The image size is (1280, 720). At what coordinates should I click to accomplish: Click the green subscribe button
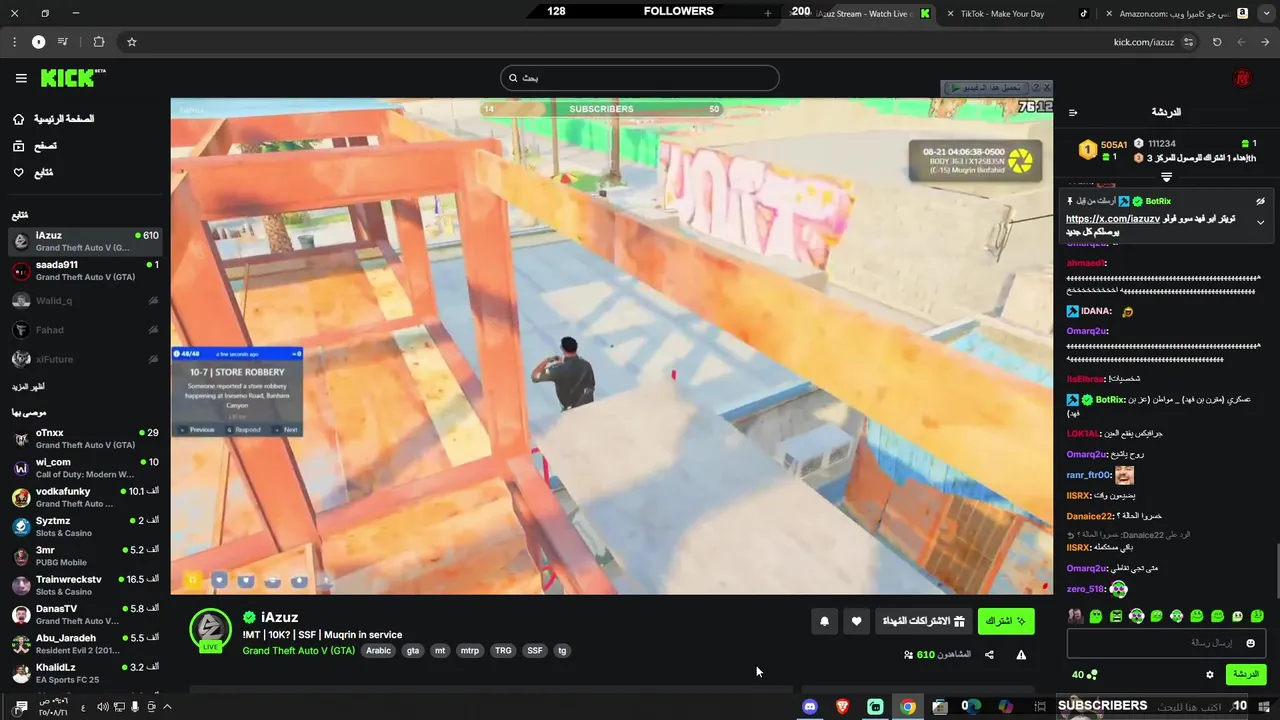(1006, 622)
